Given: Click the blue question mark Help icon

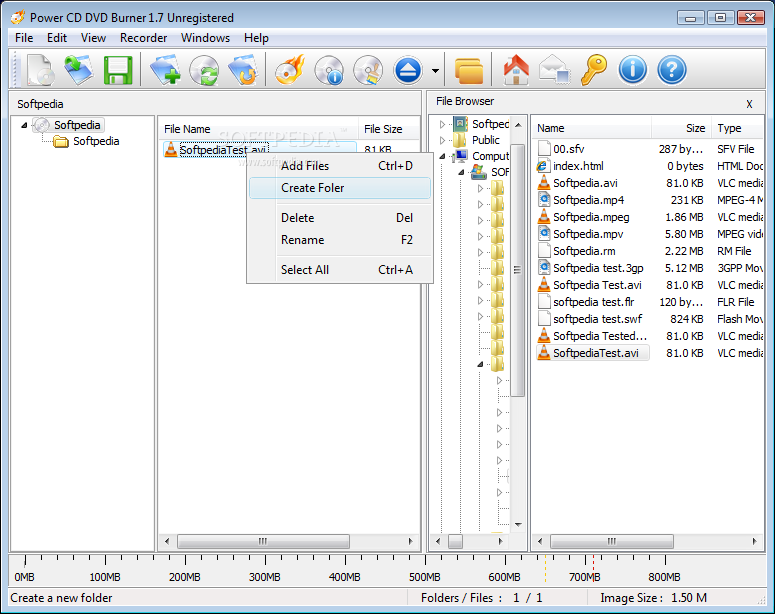Looking at the screenshot, I should point(672,70).
